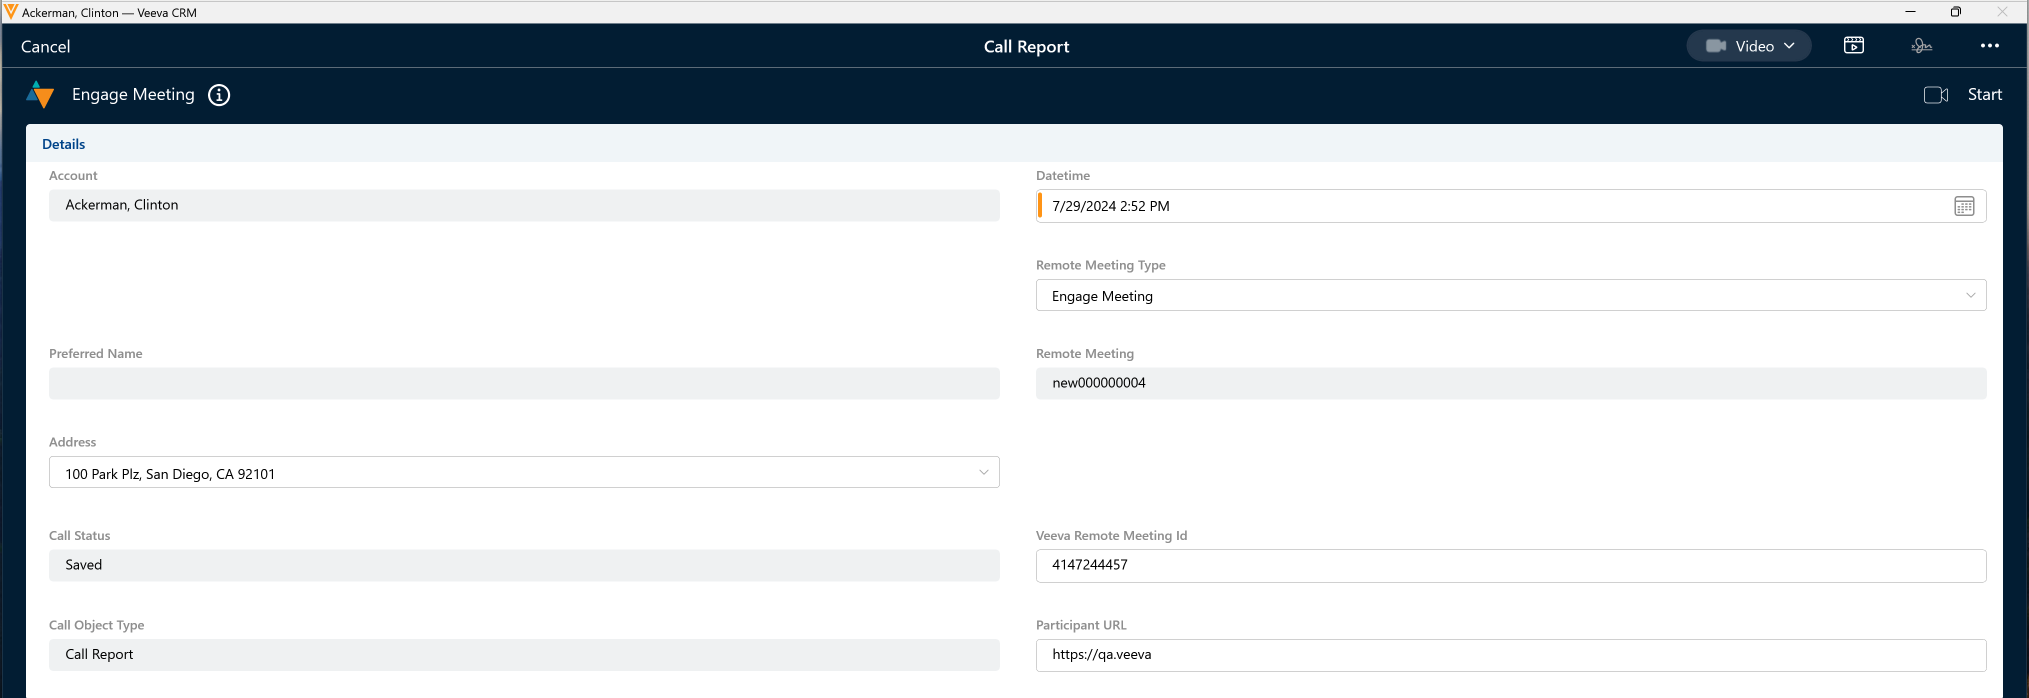Open the more options ellipsis menu

[x=1989, y=46]
